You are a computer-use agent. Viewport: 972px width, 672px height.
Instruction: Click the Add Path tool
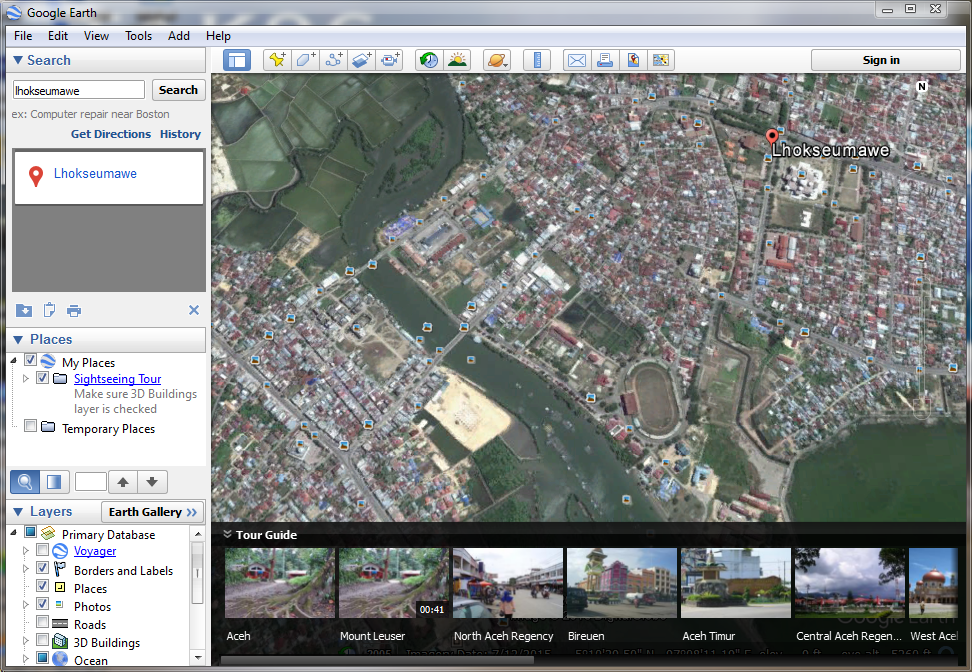[x=334, y=60]
